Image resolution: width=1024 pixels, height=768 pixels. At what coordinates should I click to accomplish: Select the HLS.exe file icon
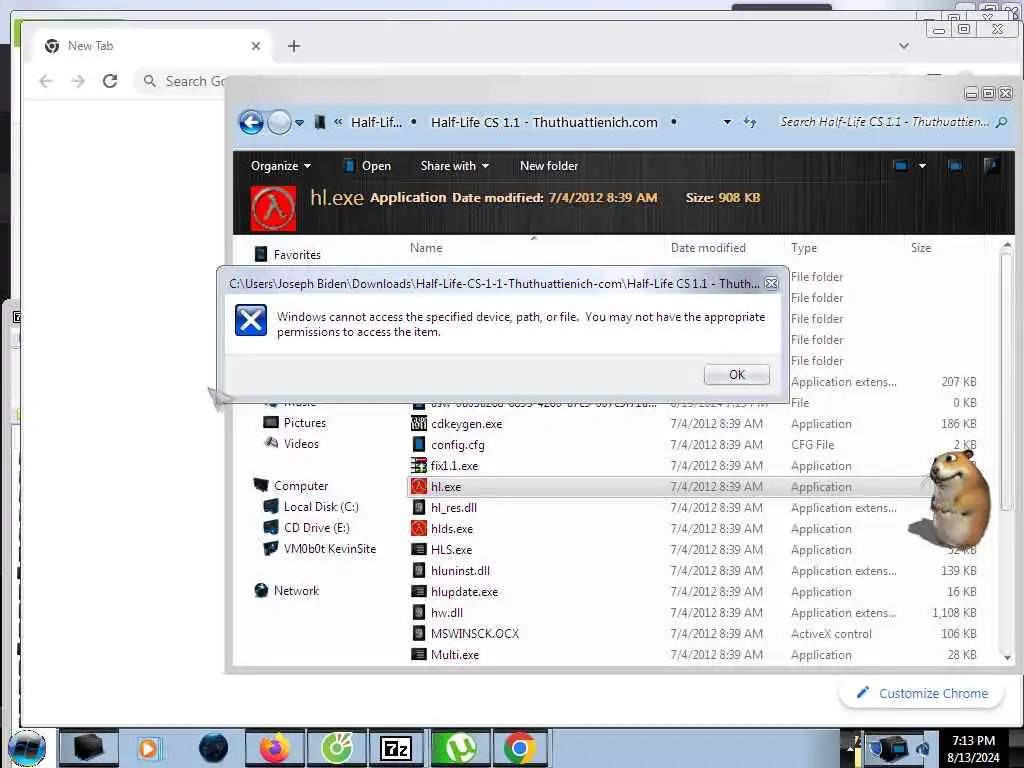(419, 549)
